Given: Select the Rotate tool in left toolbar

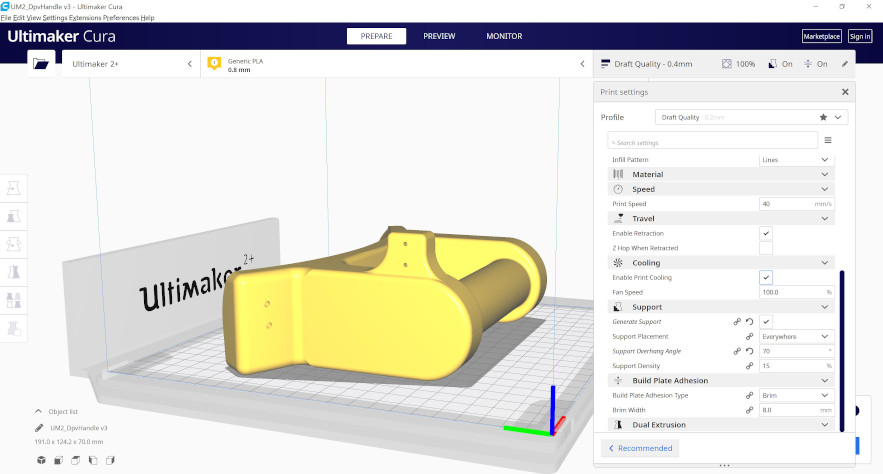Looking at the screenshot, I should (x=14, y=244).
